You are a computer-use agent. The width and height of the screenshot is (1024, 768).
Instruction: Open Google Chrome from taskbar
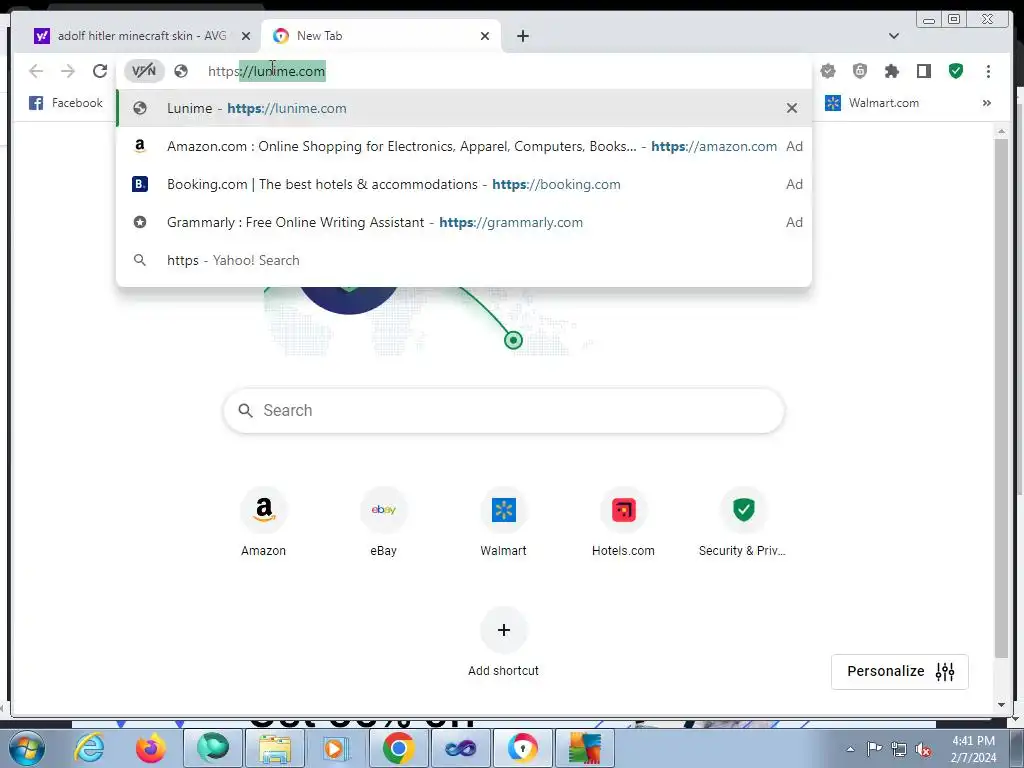click(398, 748)
